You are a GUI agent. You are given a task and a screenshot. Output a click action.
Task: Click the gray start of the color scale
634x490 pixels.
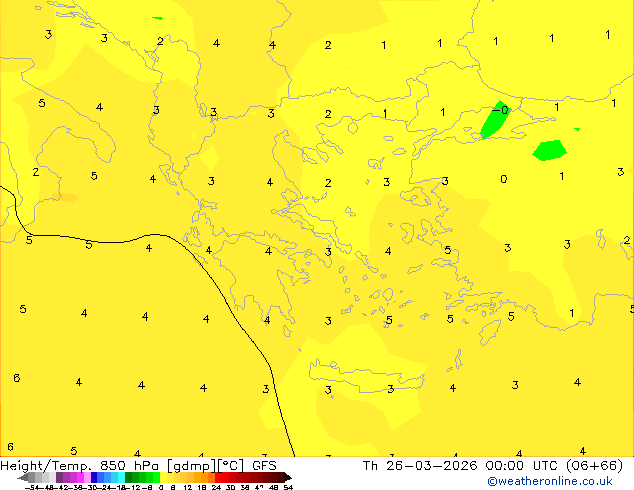(32, 478)
